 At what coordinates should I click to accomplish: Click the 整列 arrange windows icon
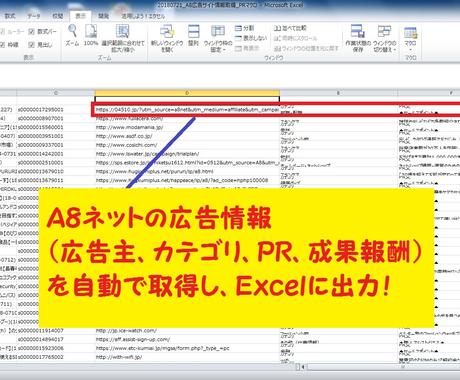point(193,35)
